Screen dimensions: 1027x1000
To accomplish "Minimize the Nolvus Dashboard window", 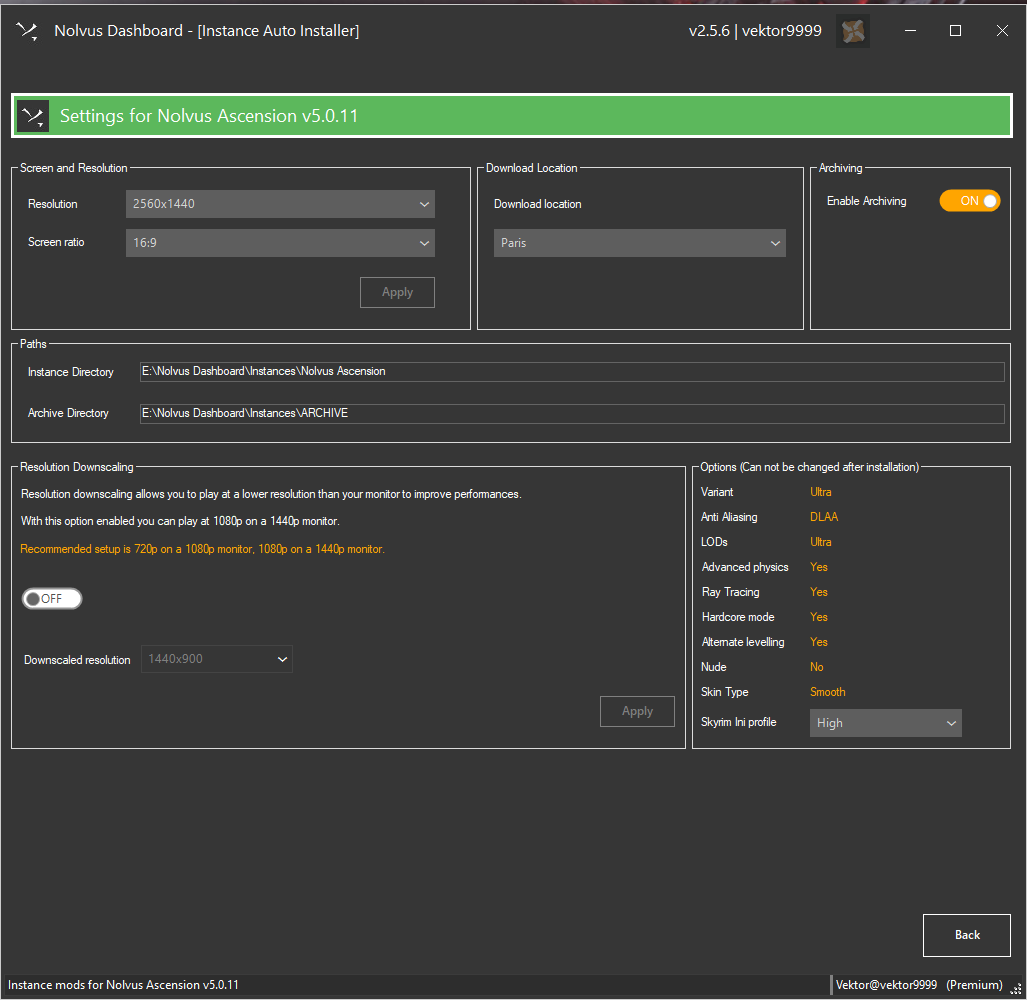I will coord(910,31).
